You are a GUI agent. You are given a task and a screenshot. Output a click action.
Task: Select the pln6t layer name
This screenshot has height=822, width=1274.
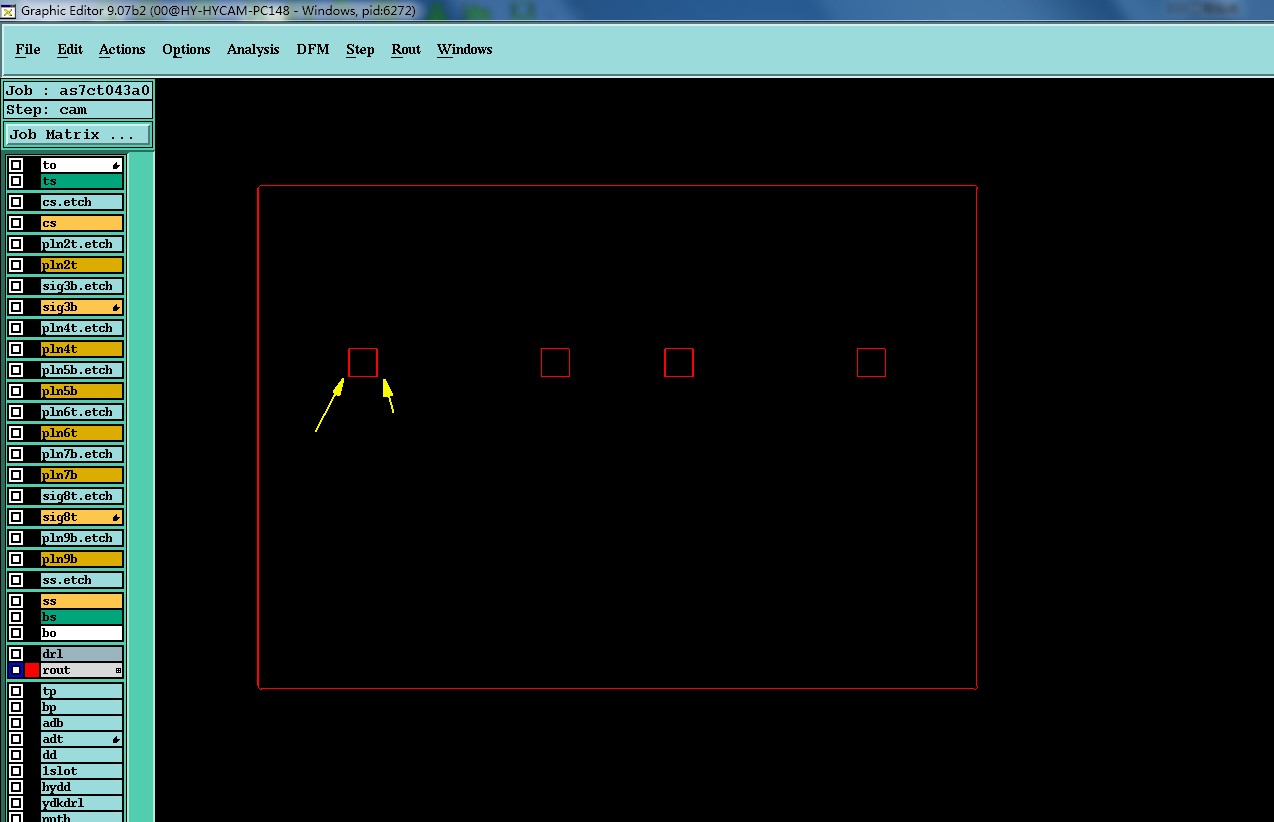[x=82, y=433]
